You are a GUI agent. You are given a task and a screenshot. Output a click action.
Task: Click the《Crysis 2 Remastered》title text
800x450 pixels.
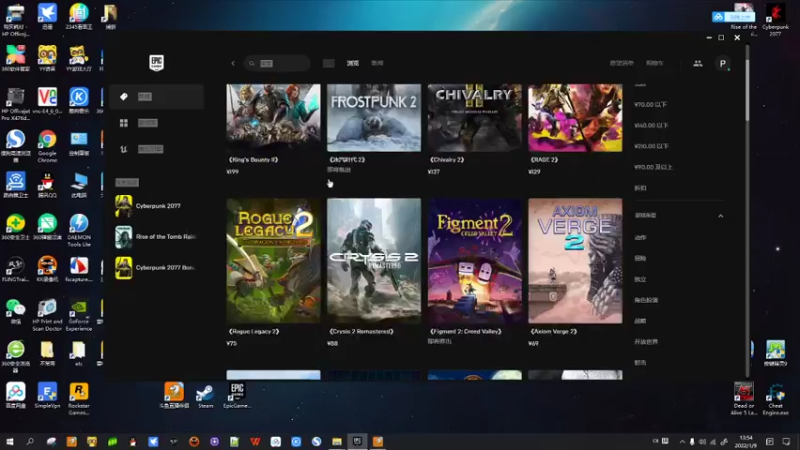coord(361,332)
